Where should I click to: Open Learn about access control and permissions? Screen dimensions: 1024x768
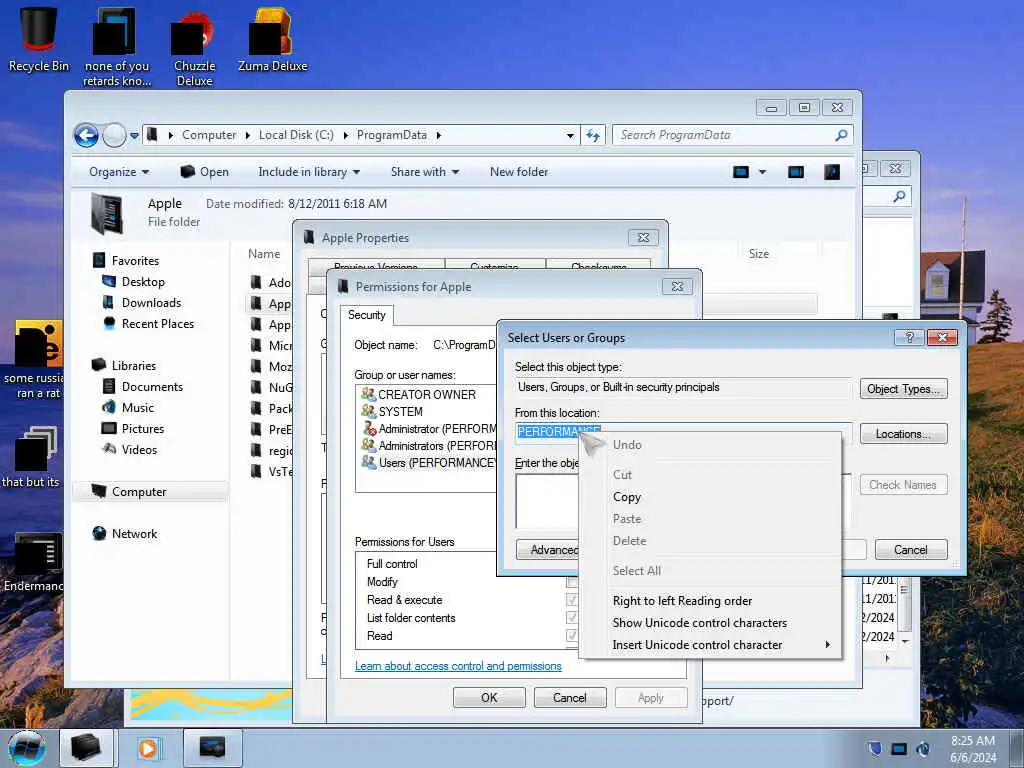click(458, 666)
